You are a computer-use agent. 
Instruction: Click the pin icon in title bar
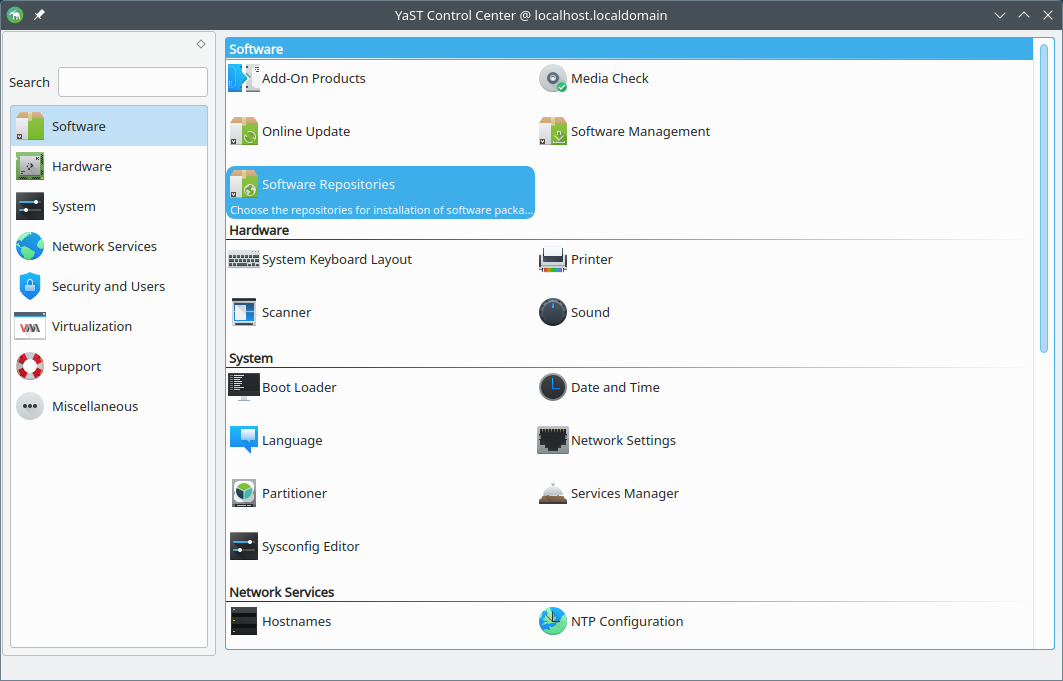click(x=39, y=15)
